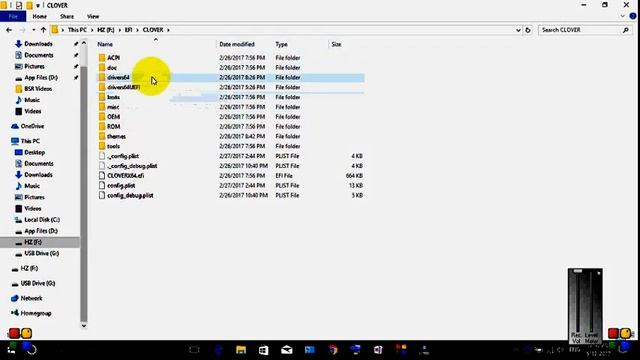
Task: Expand the chevron after CLOVER in path
Action: pyautogui.click(x=168, y=30)
